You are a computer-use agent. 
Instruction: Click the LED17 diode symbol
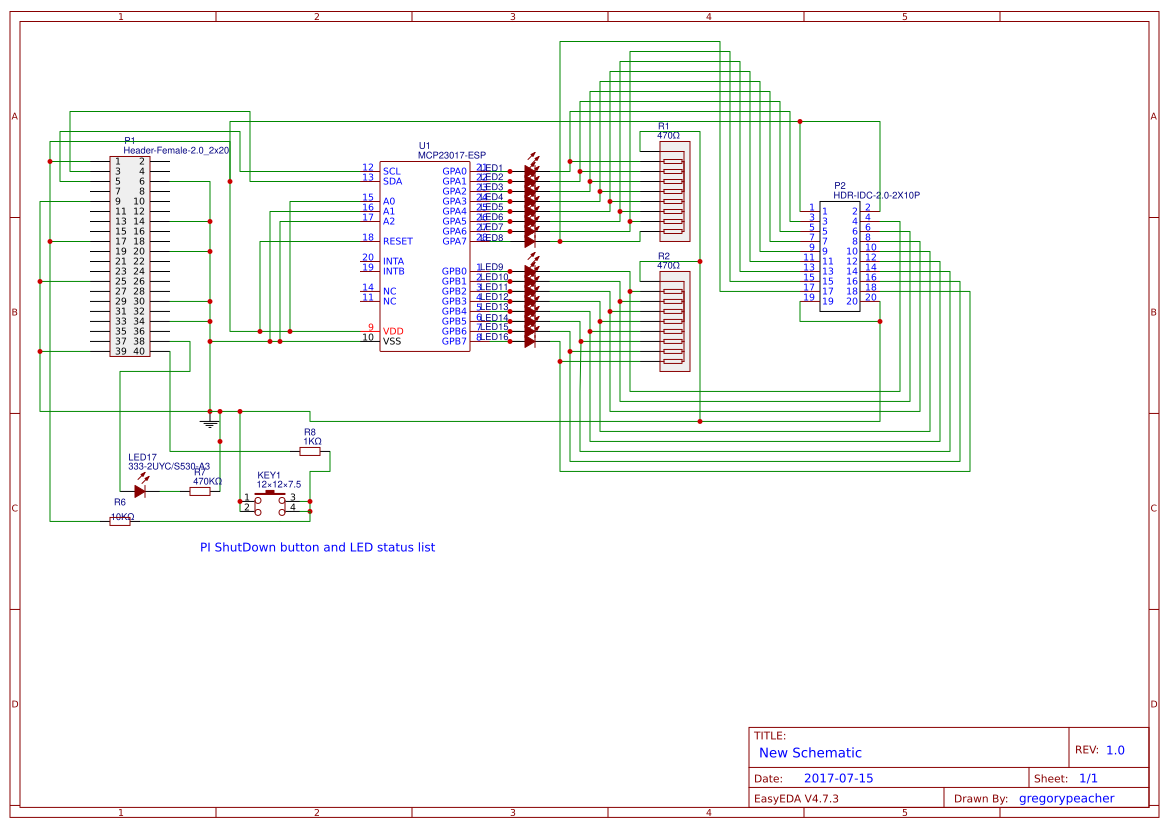tap(140, 491)
